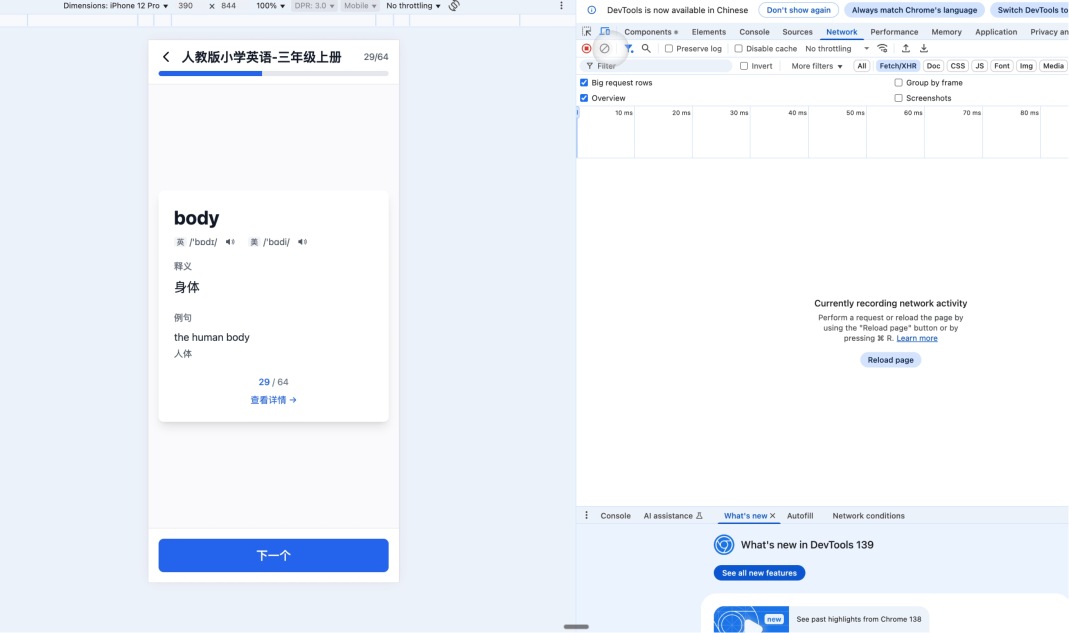Open the 查看详情 link
The image size is (1069, 633).
pyautogui.click(x=273, y=400)
